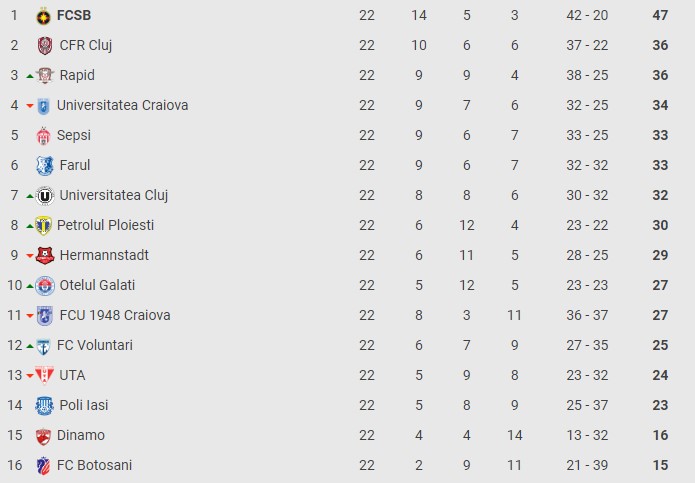Click the CFR Cluj club crest
695x483 pixels.
tap(45, 46)
